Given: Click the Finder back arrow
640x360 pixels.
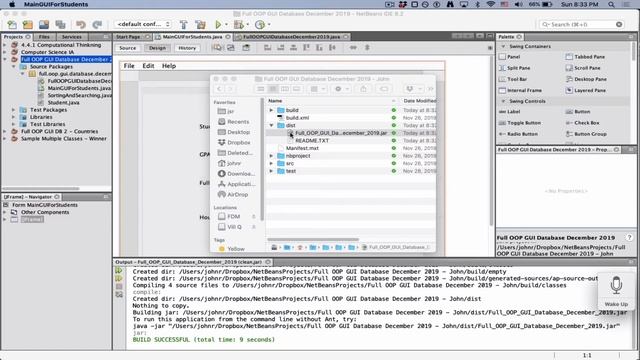Looking at the screenshot, I should [x=219, y=89].
